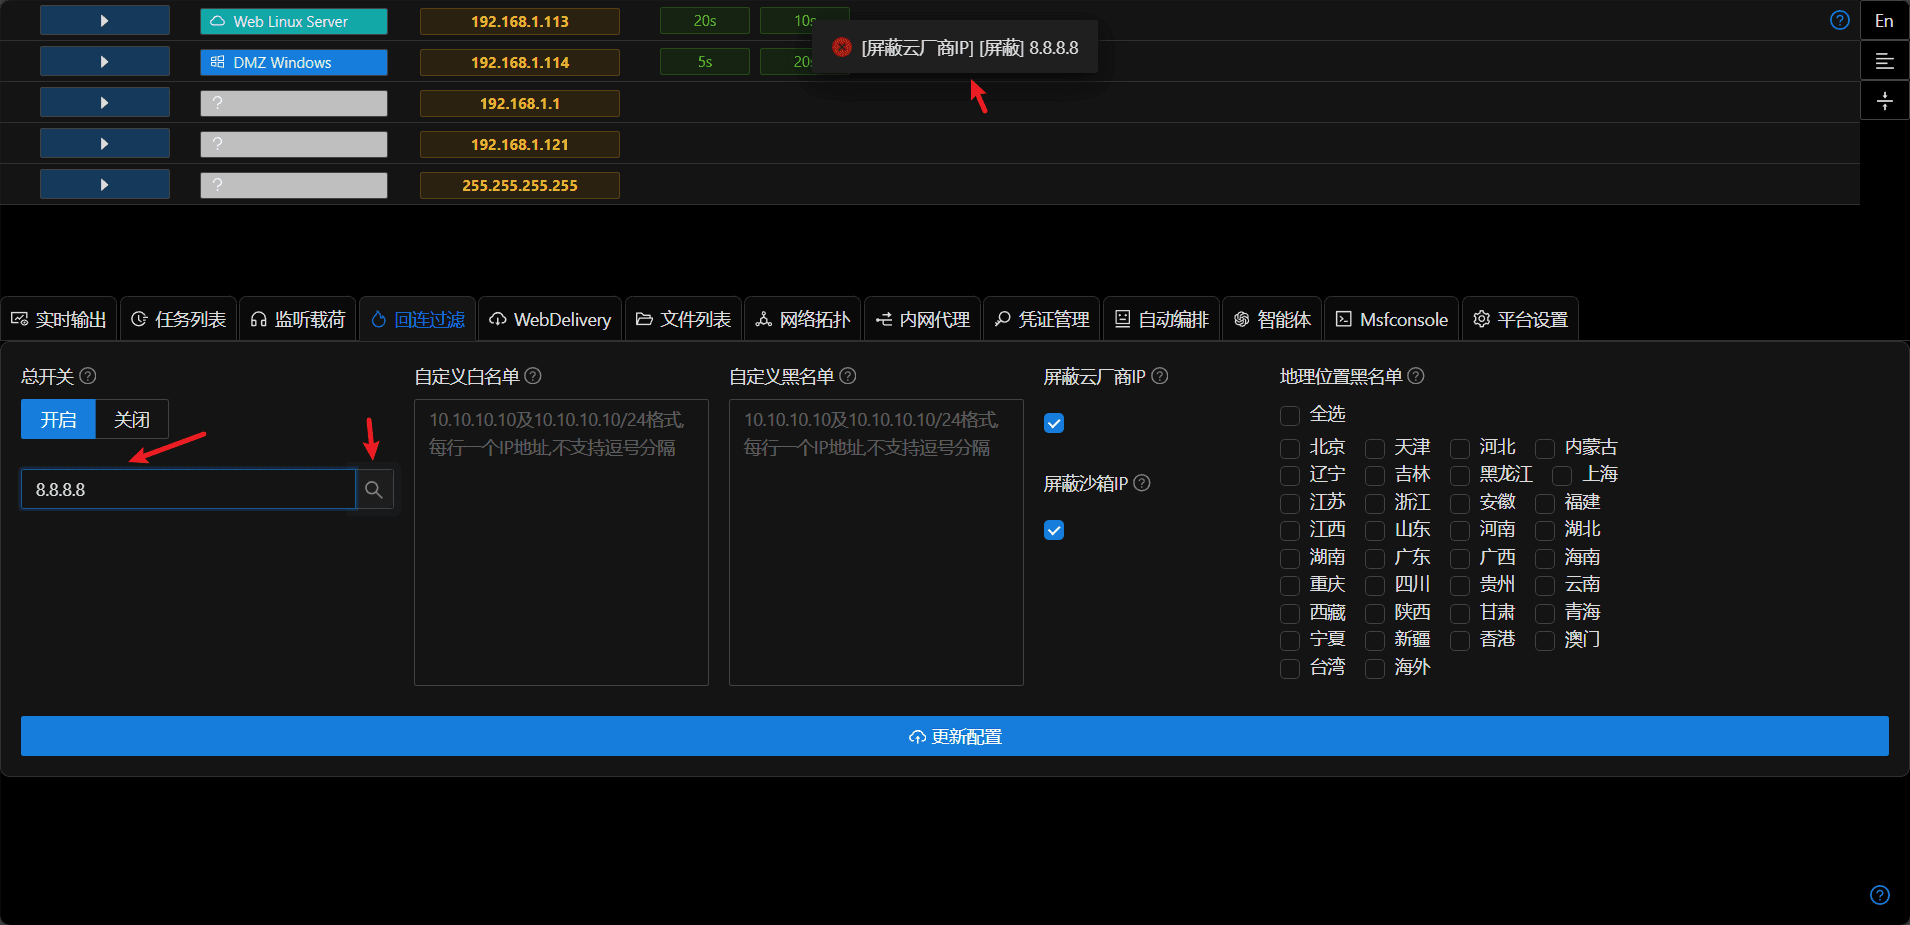
Task: Uncheck the 屏蔽沙箱IP checkbox
Action: tap(1054, 530)
